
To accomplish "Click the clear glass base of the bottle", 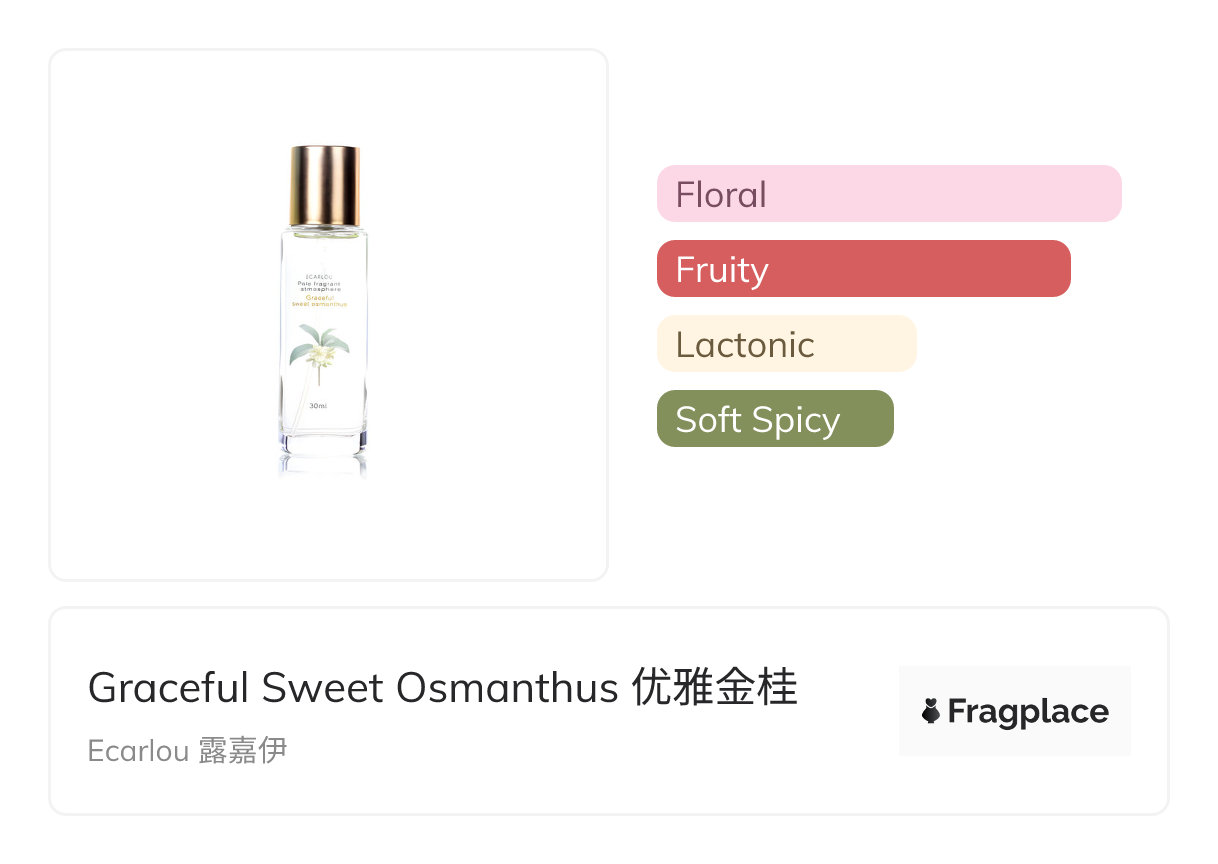I will (322, 443).
